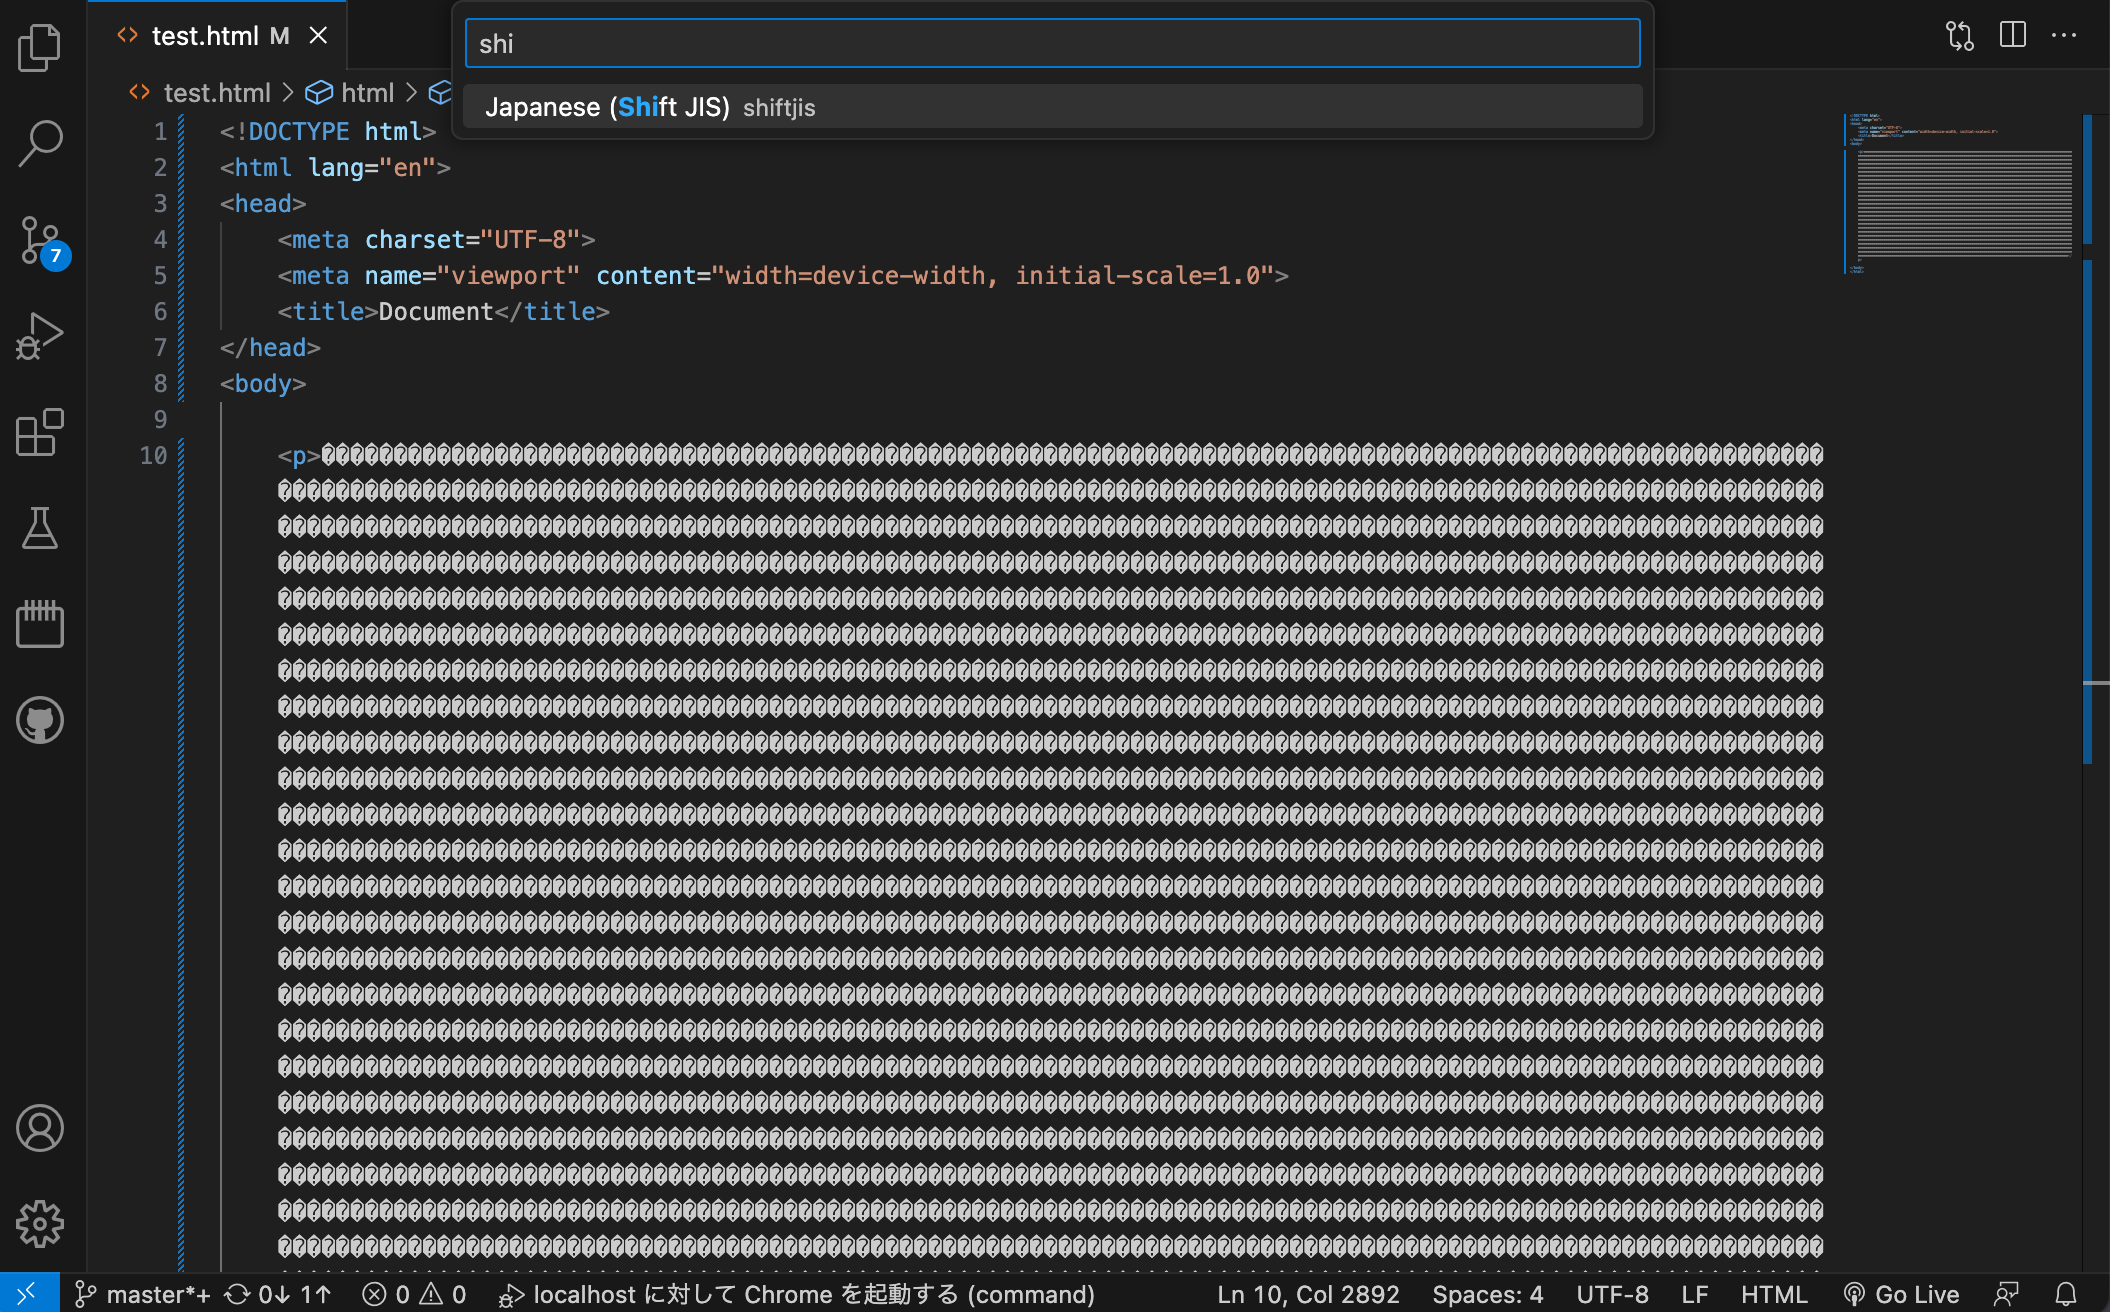Open the Explorer view
The height and width of the screenshot is (1312, 2110).
pyautogui.click(x=40, y=47)
